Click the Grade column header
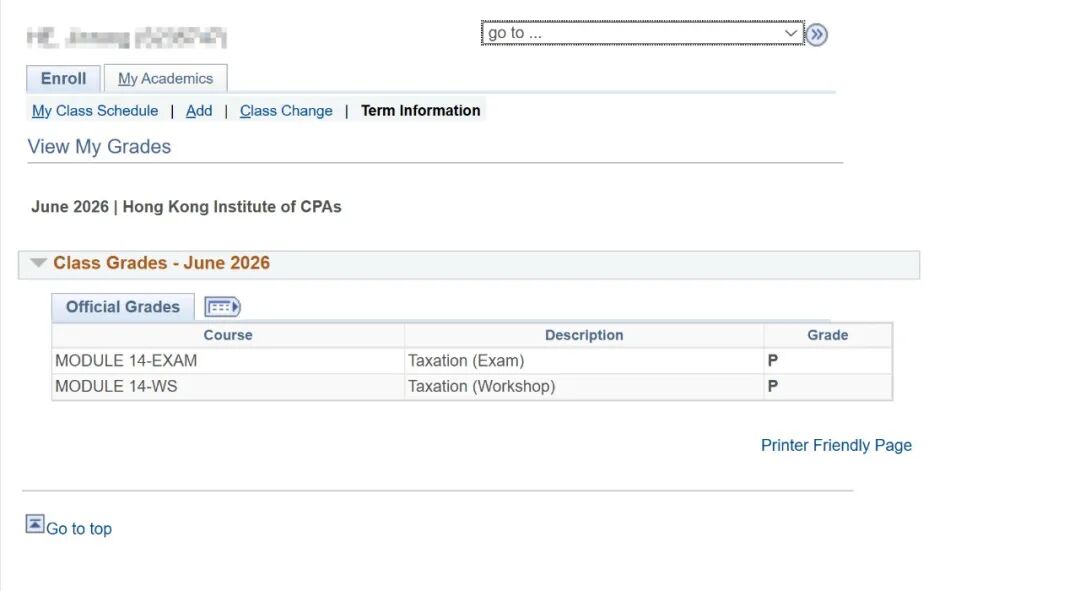The width and height of the screenshot is (1080, 591). (828, 335)
